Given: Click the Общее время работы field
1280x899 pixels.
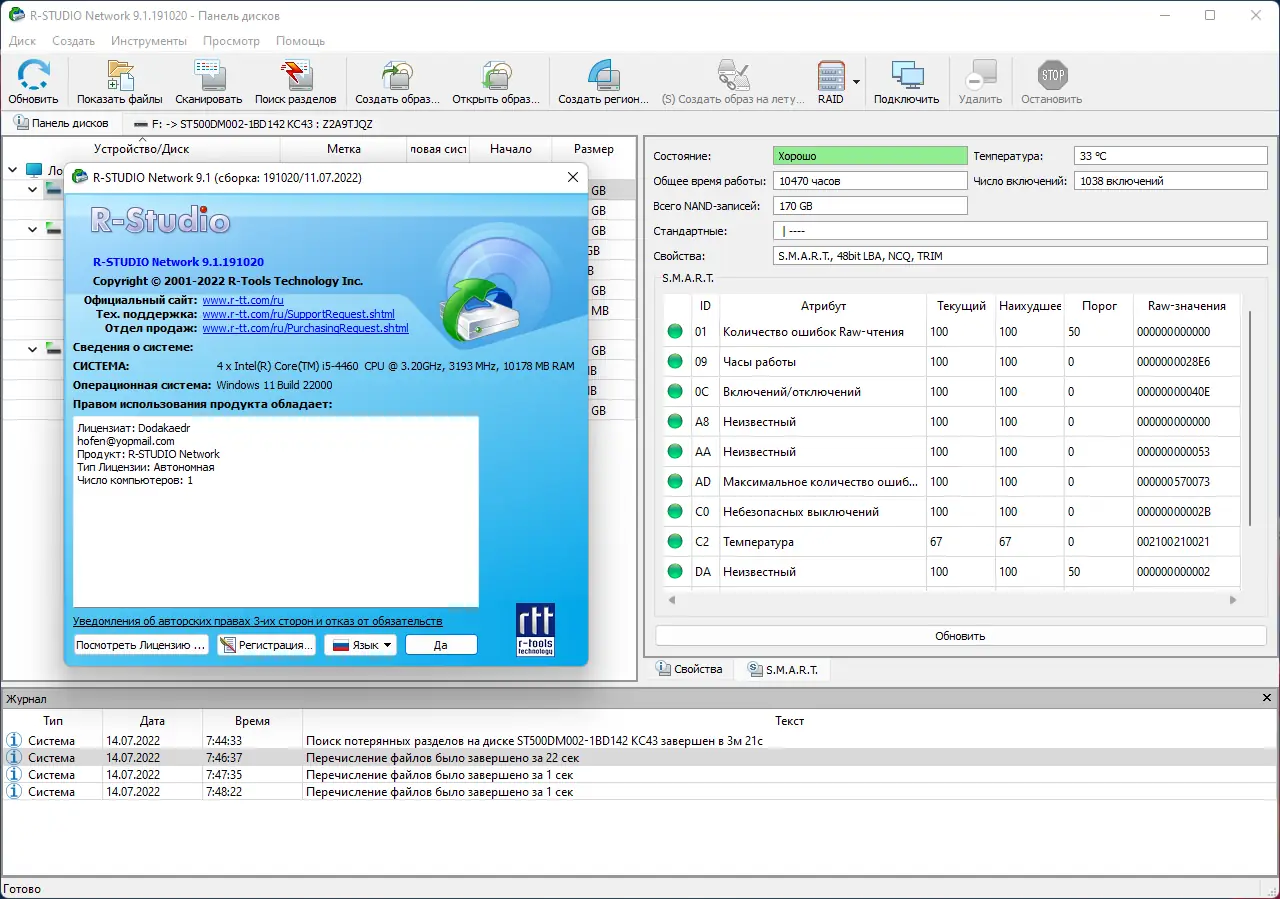Looking at the screenshot, I should [870, 181].
